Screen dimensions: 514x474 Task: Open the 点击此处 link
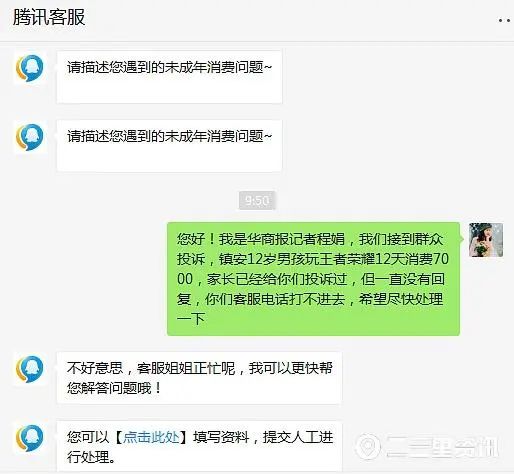point(151,437)
